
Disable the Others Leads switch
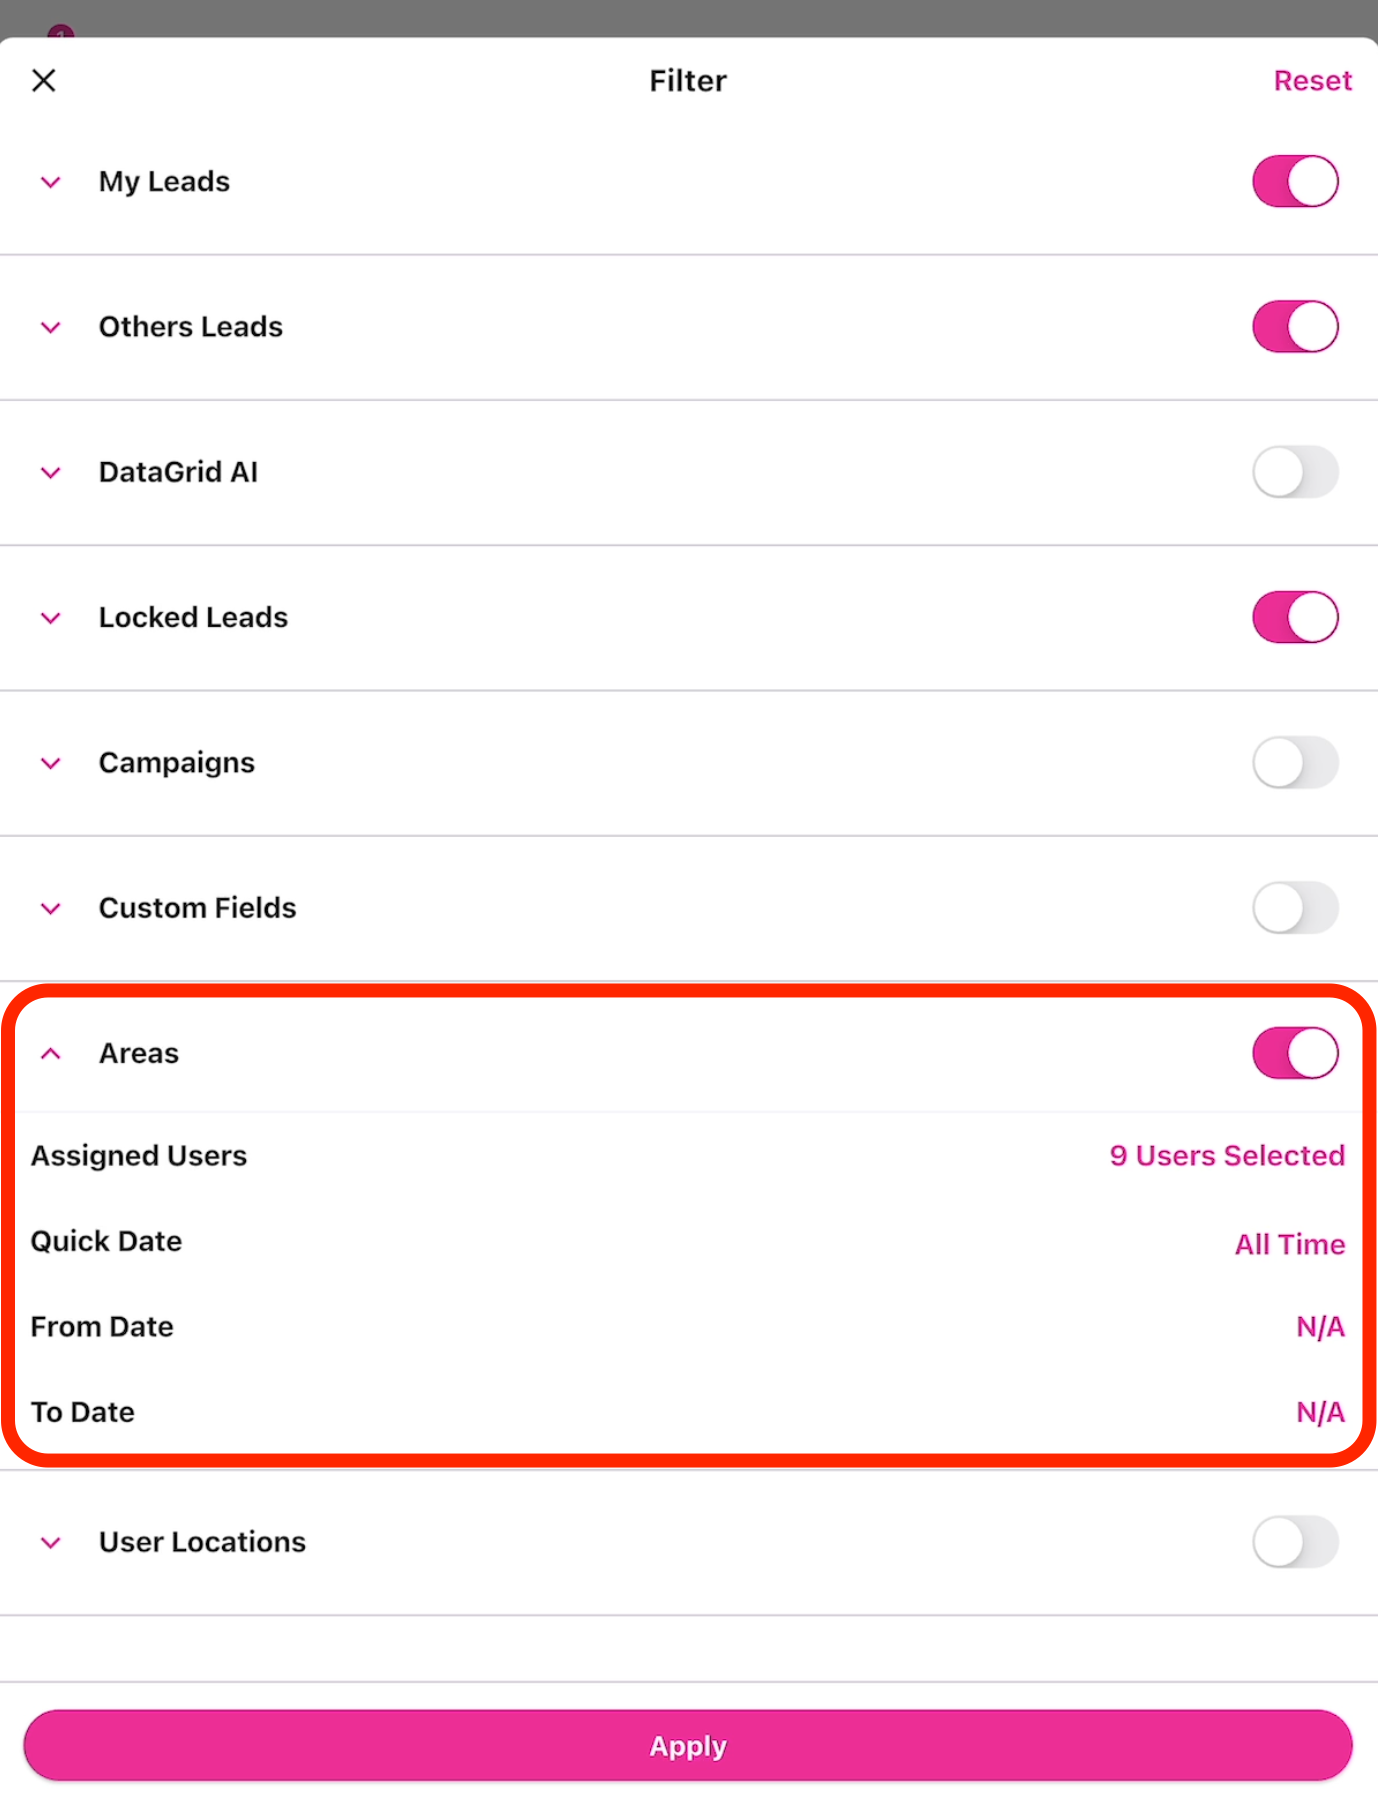[x=1295, y=327]
